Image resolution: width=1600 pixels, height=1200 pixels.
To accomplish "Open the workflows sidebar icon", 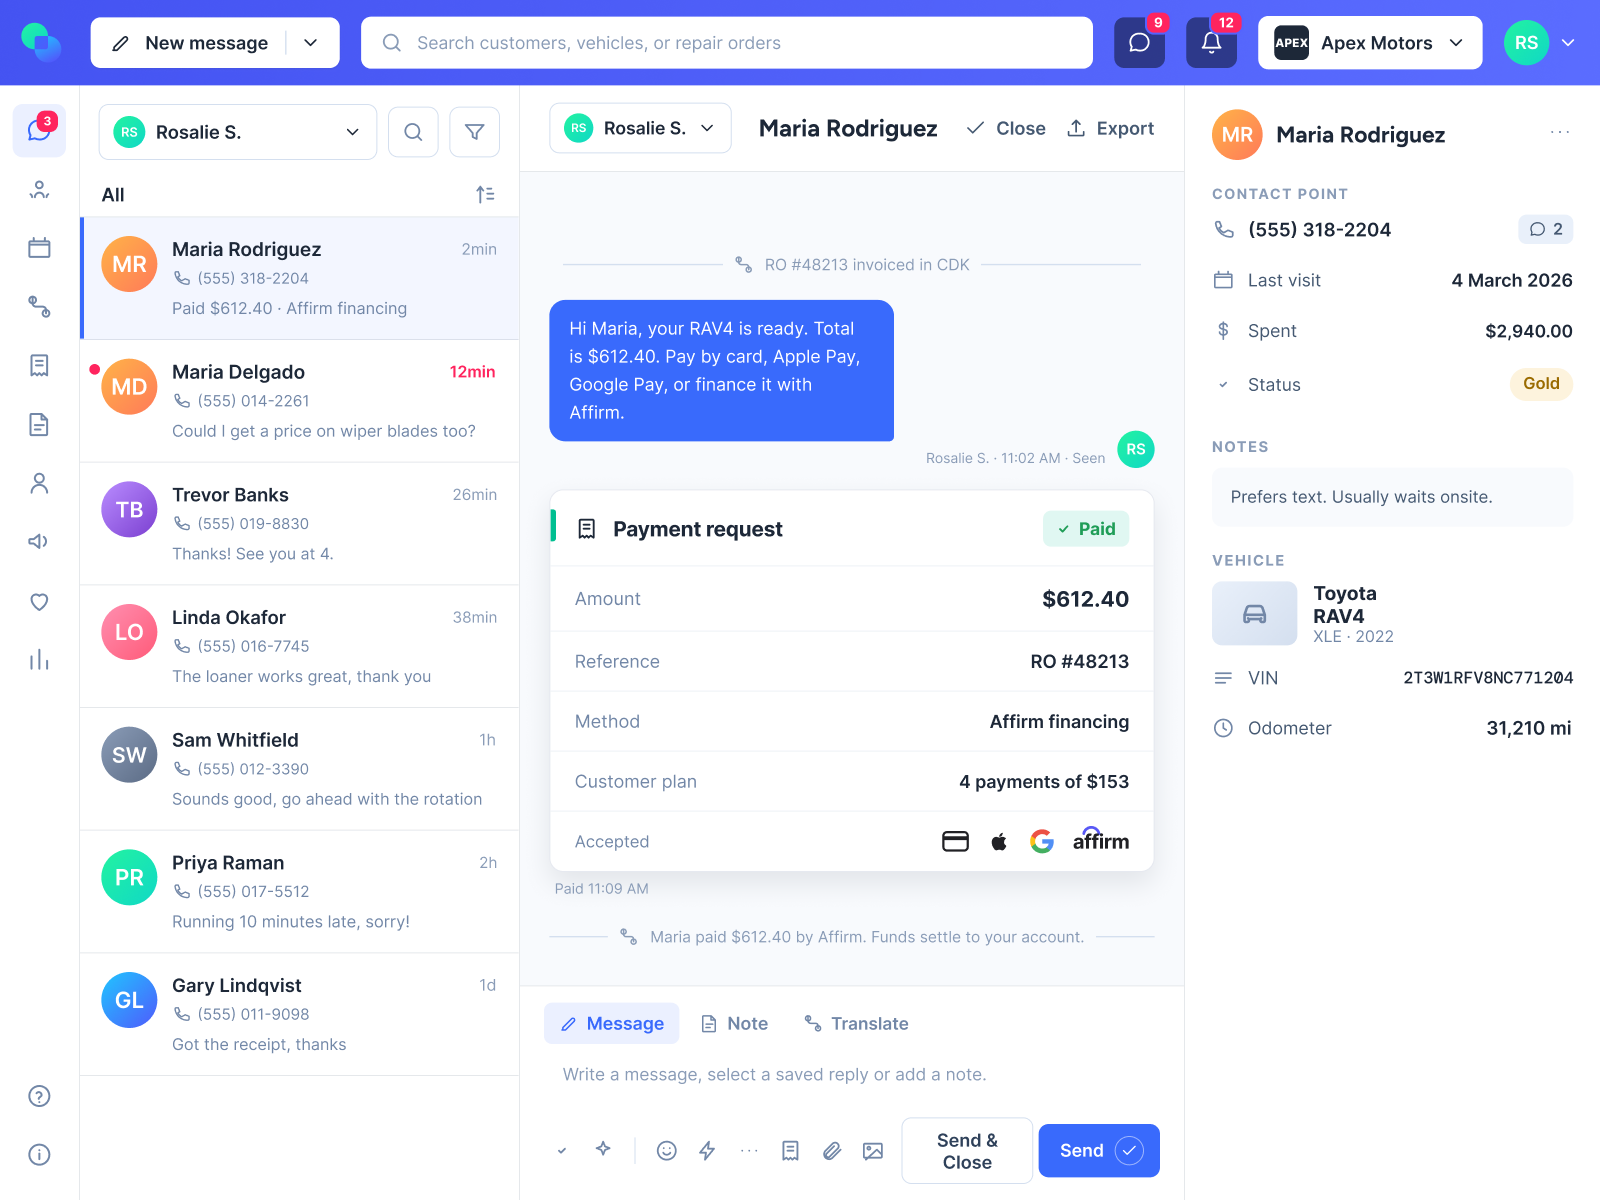I will pos(39,307).
